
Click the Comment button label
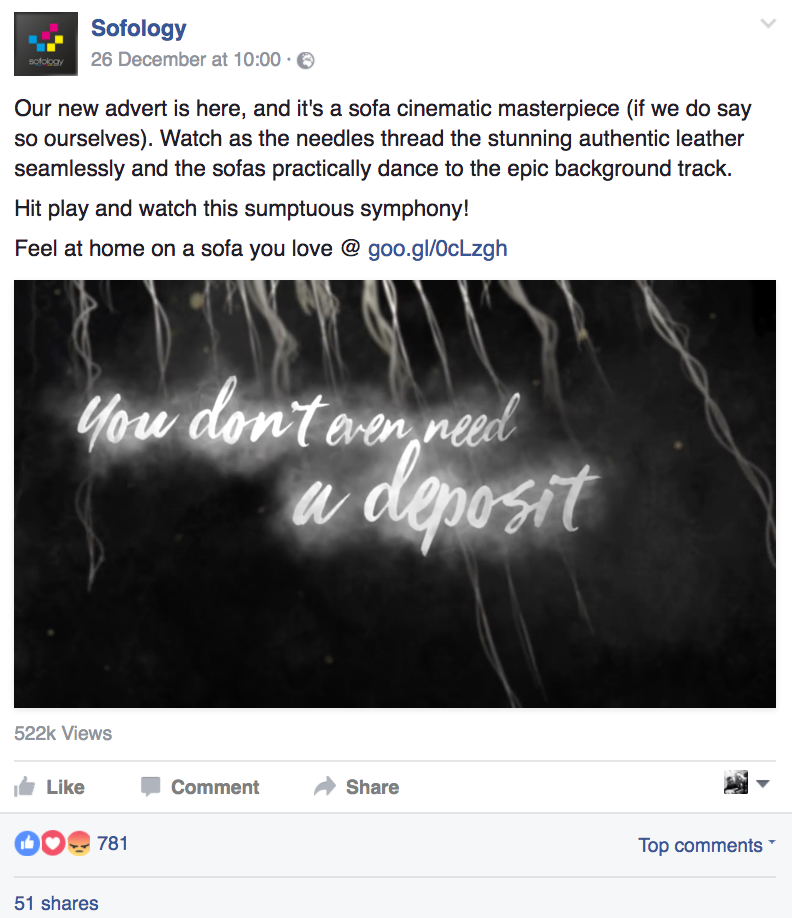pyautogui.click(x=215, y=787)
